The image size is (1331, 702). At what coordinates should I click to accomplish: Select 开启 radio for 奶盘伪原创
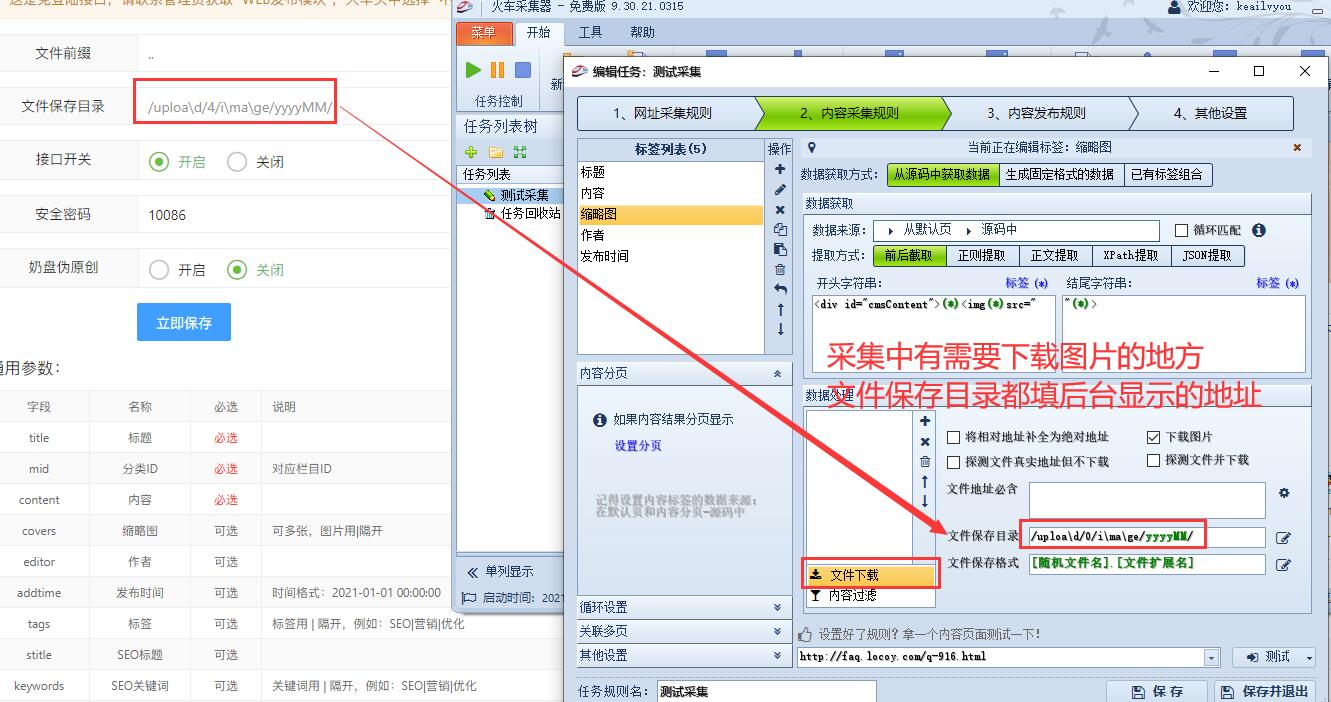tap(158, 269)
